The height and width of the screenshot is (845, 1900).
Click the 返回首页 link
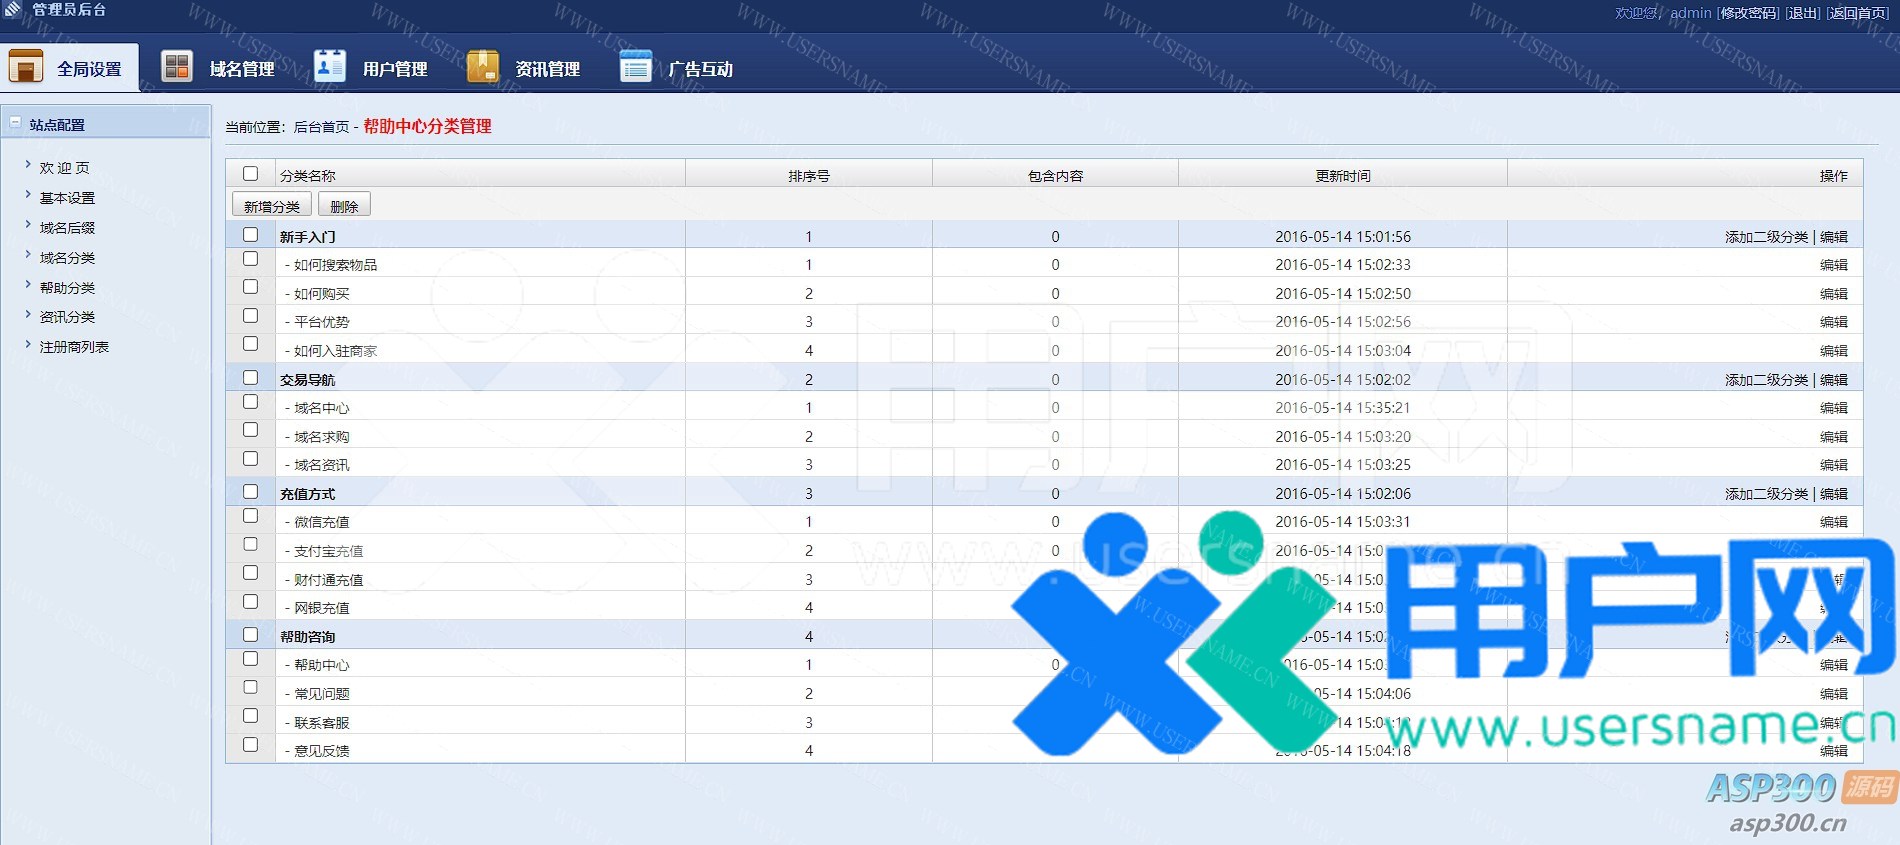(1858, 13)
